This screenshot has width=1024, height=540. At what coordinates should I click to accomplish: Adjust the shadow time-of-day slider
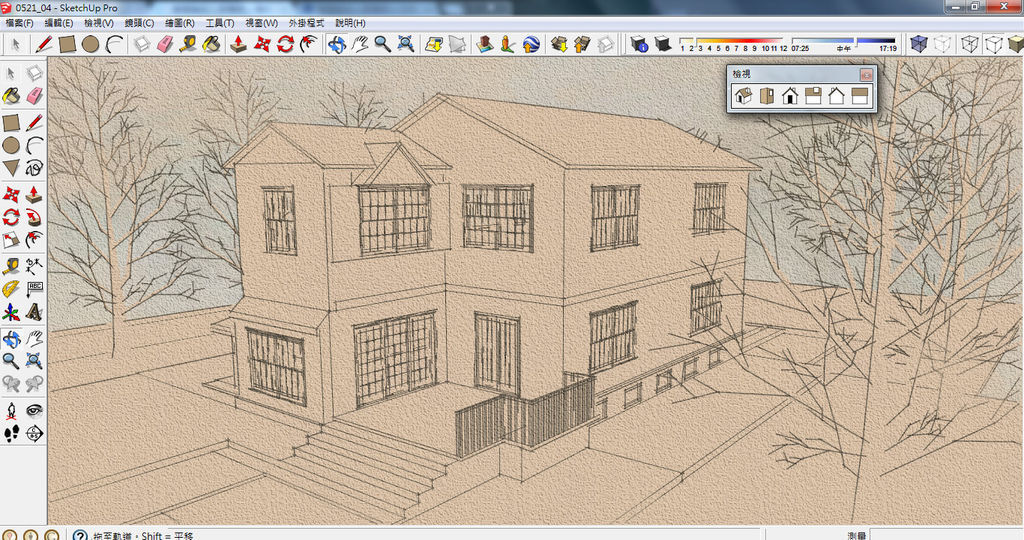tap(844, 44)
